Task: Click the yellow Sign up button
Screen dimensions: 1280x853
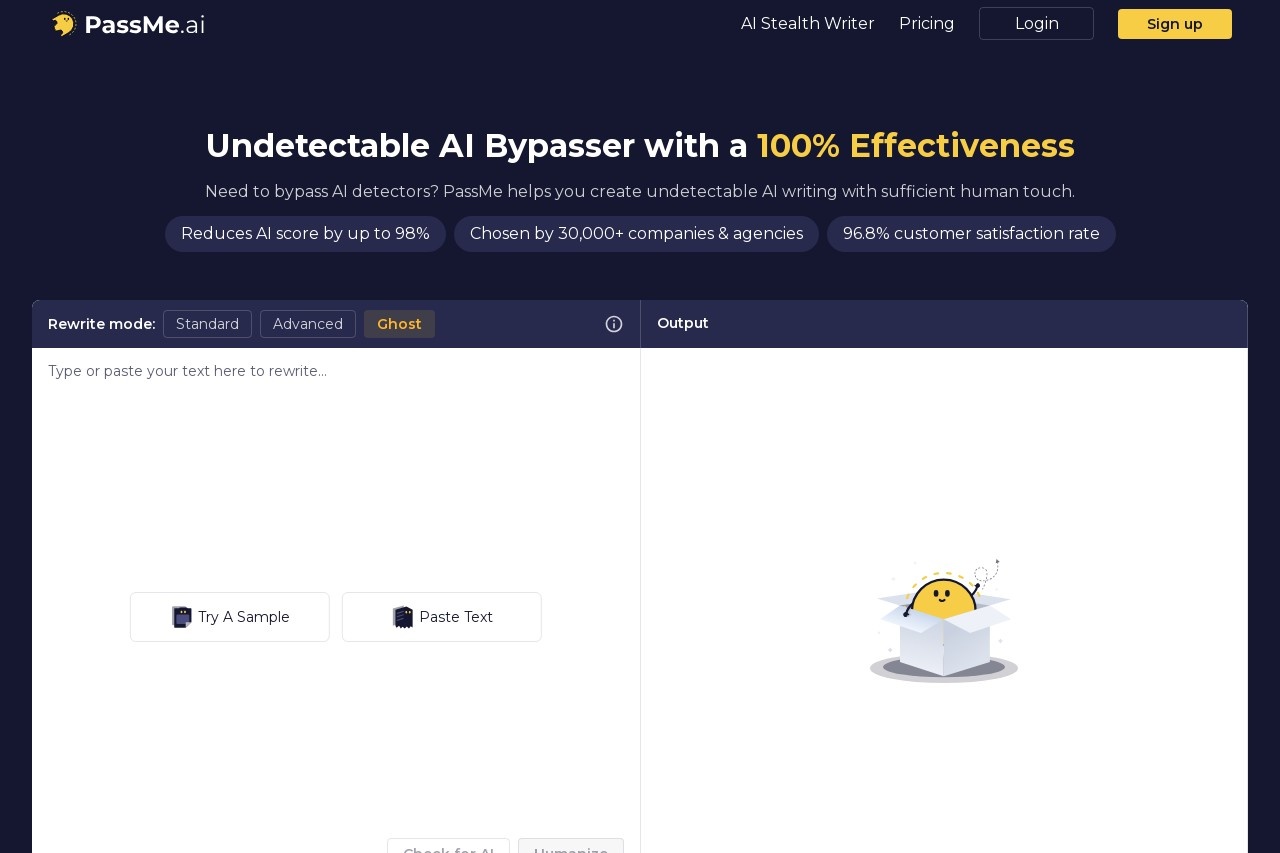Action: coord(1175,24)
